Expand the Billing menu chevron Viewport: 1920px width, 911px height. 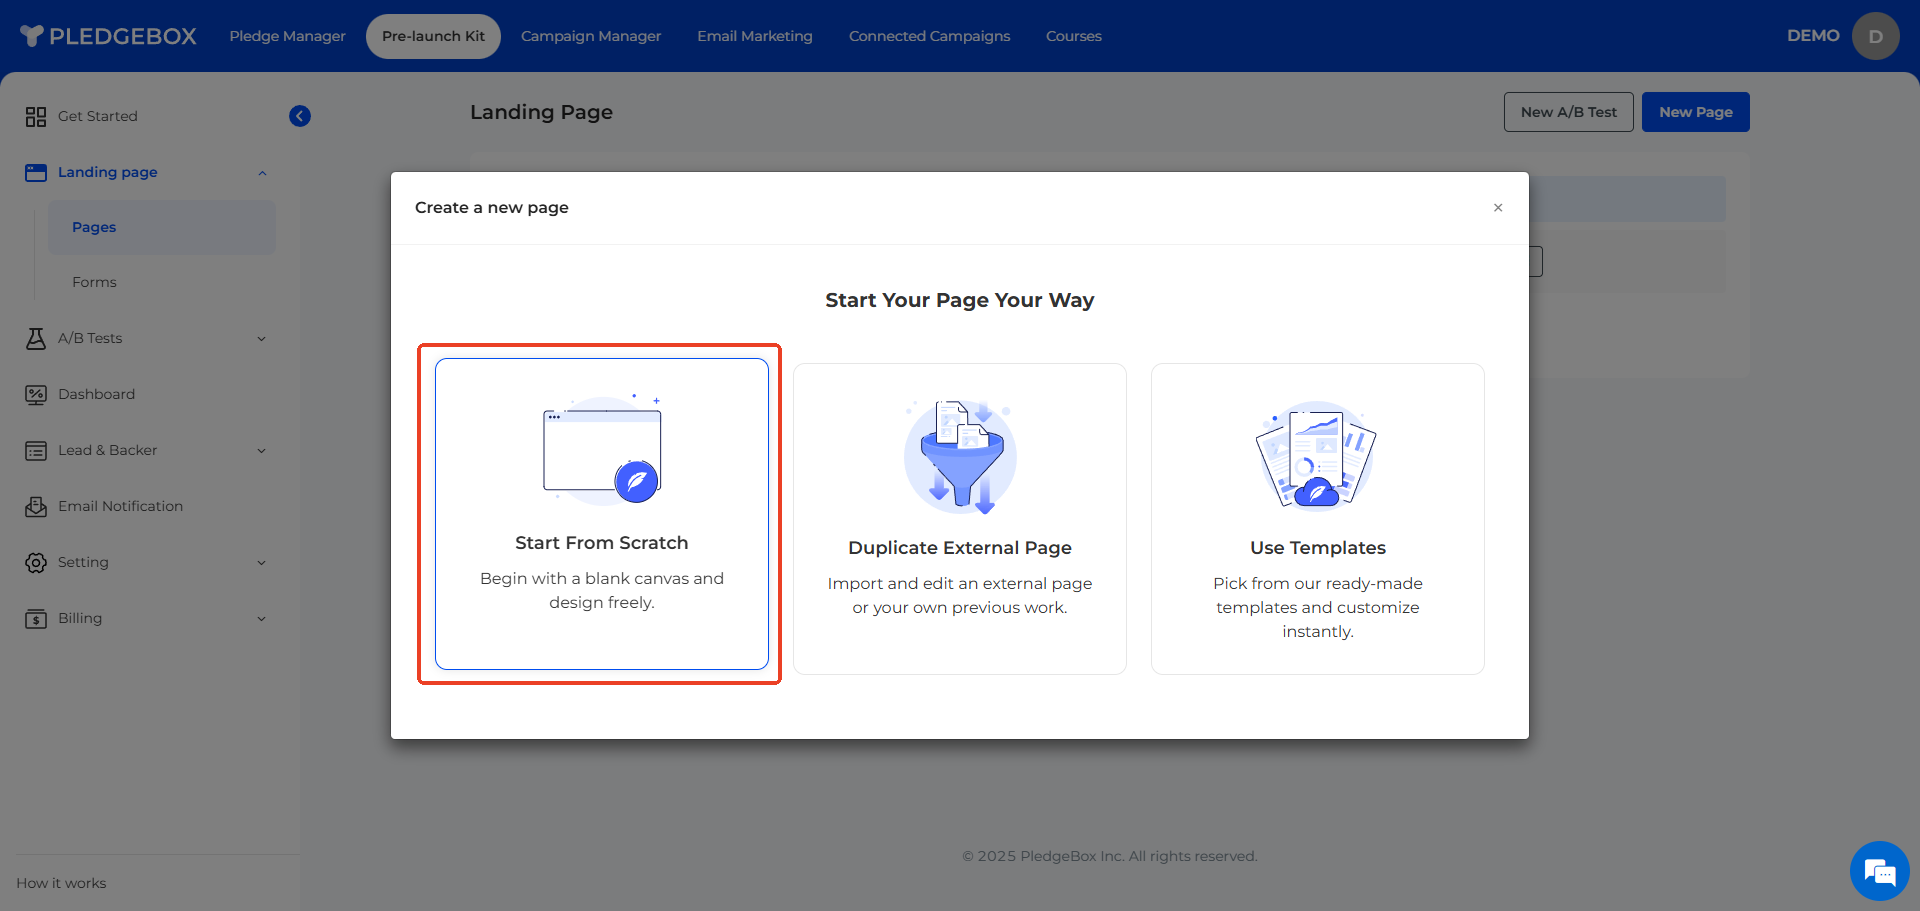(262, 619)
